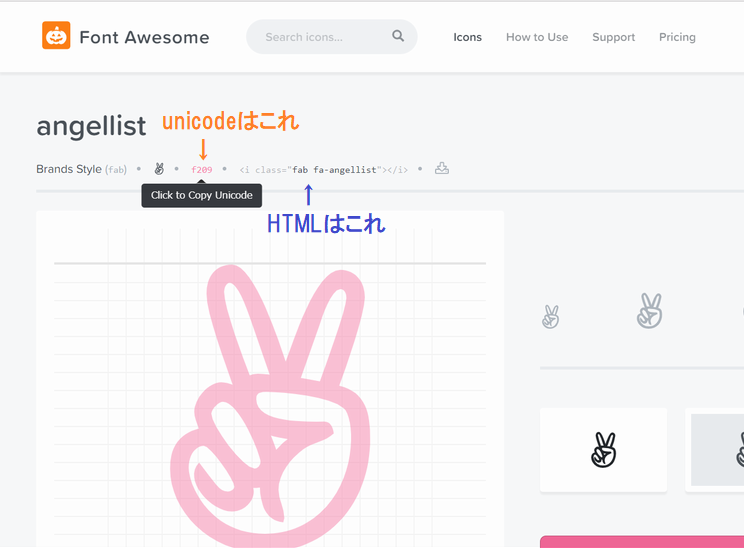The width and height of the screenshot is (744, 548).
Task: Click the pink button at bottom right
Action: pyautogui.click(x=642, y=542)
